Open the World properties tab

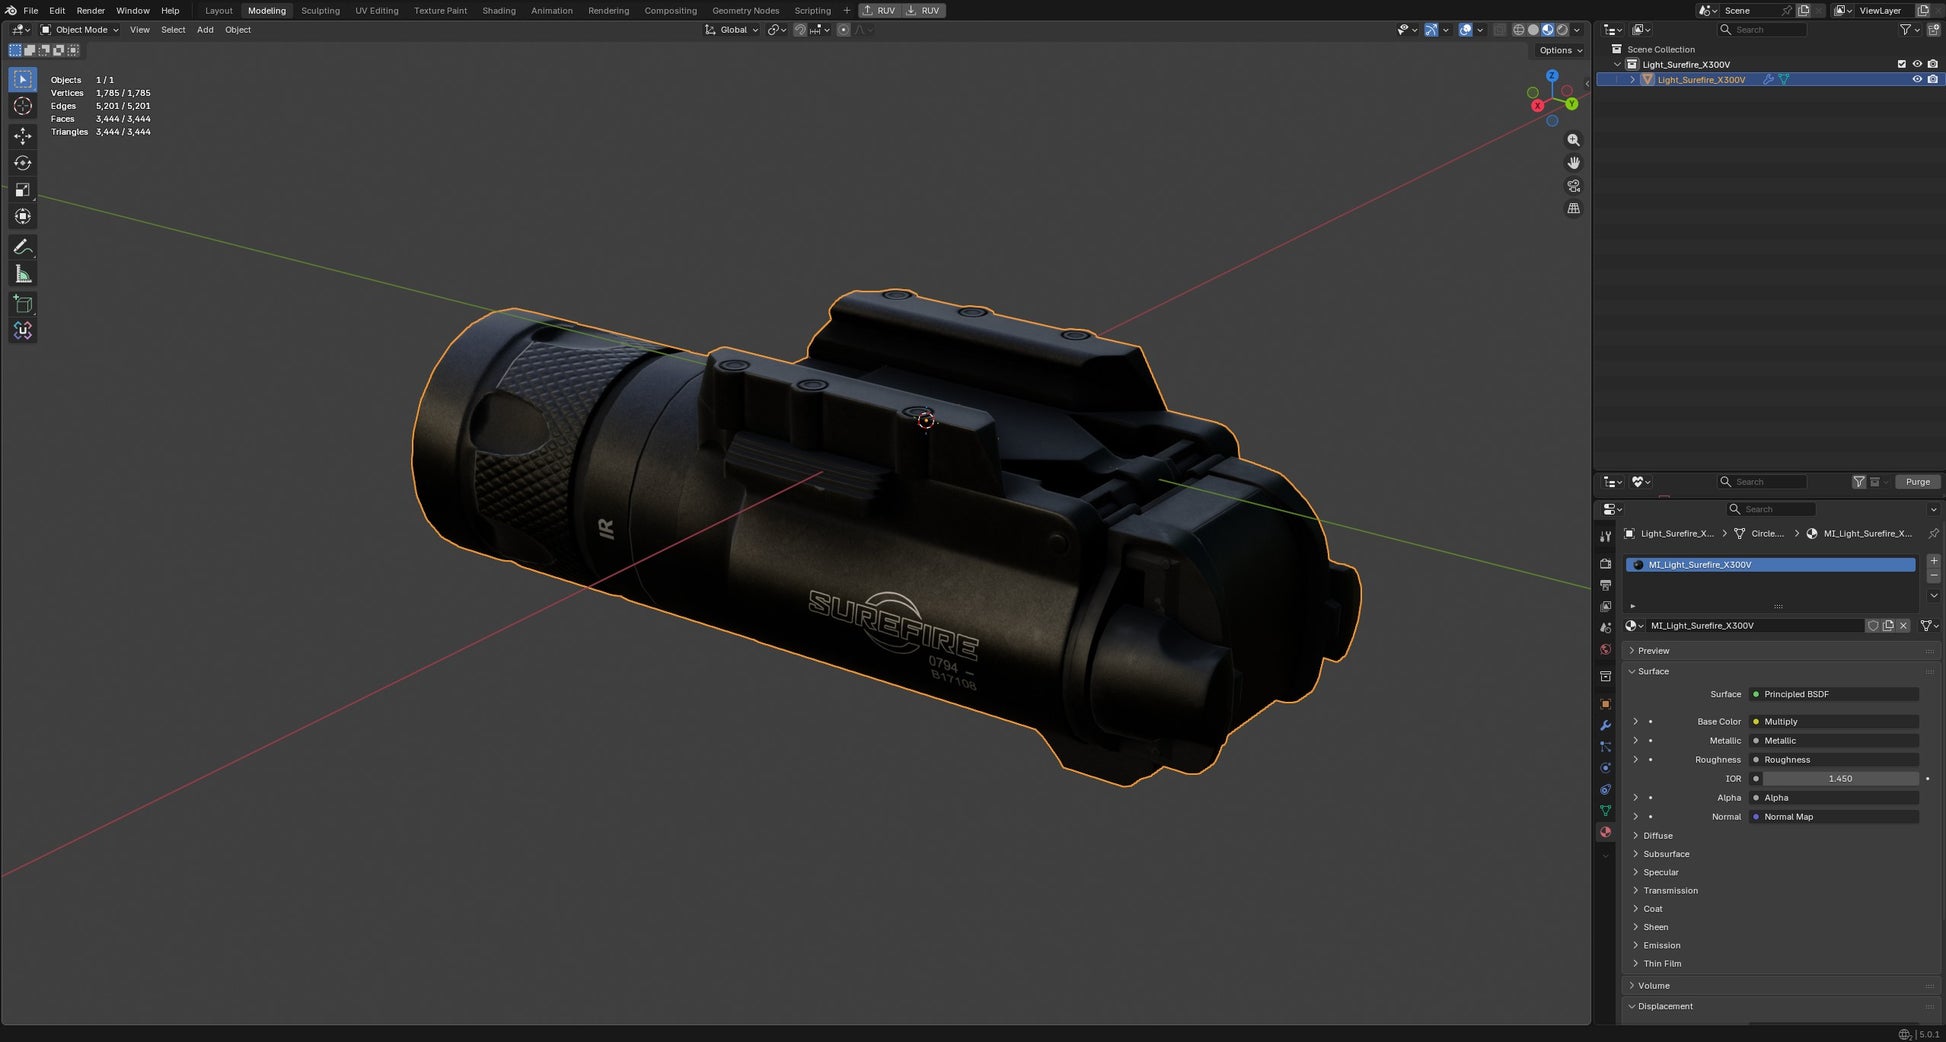[x=1606, y=650]
